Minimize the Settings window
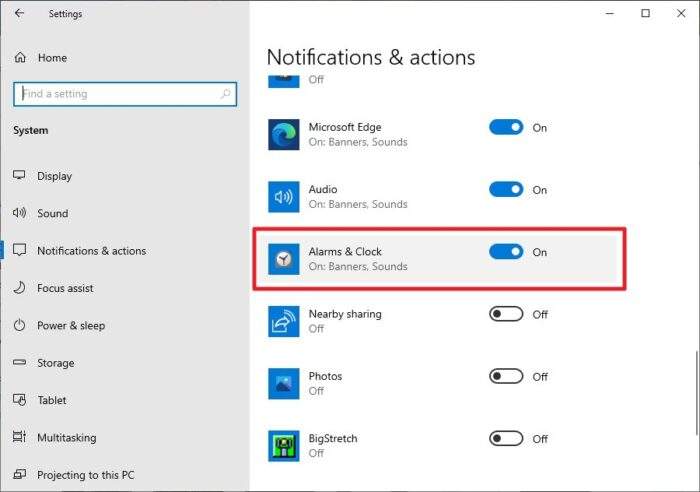The width and height of the screenshot is (700, 492). coord(610,13)
